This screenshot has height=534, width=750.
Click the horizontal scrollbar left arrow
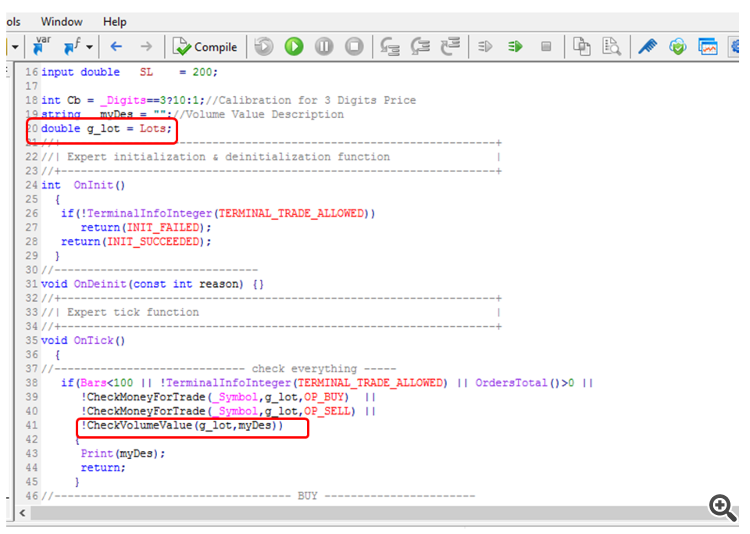click(22, 513)
